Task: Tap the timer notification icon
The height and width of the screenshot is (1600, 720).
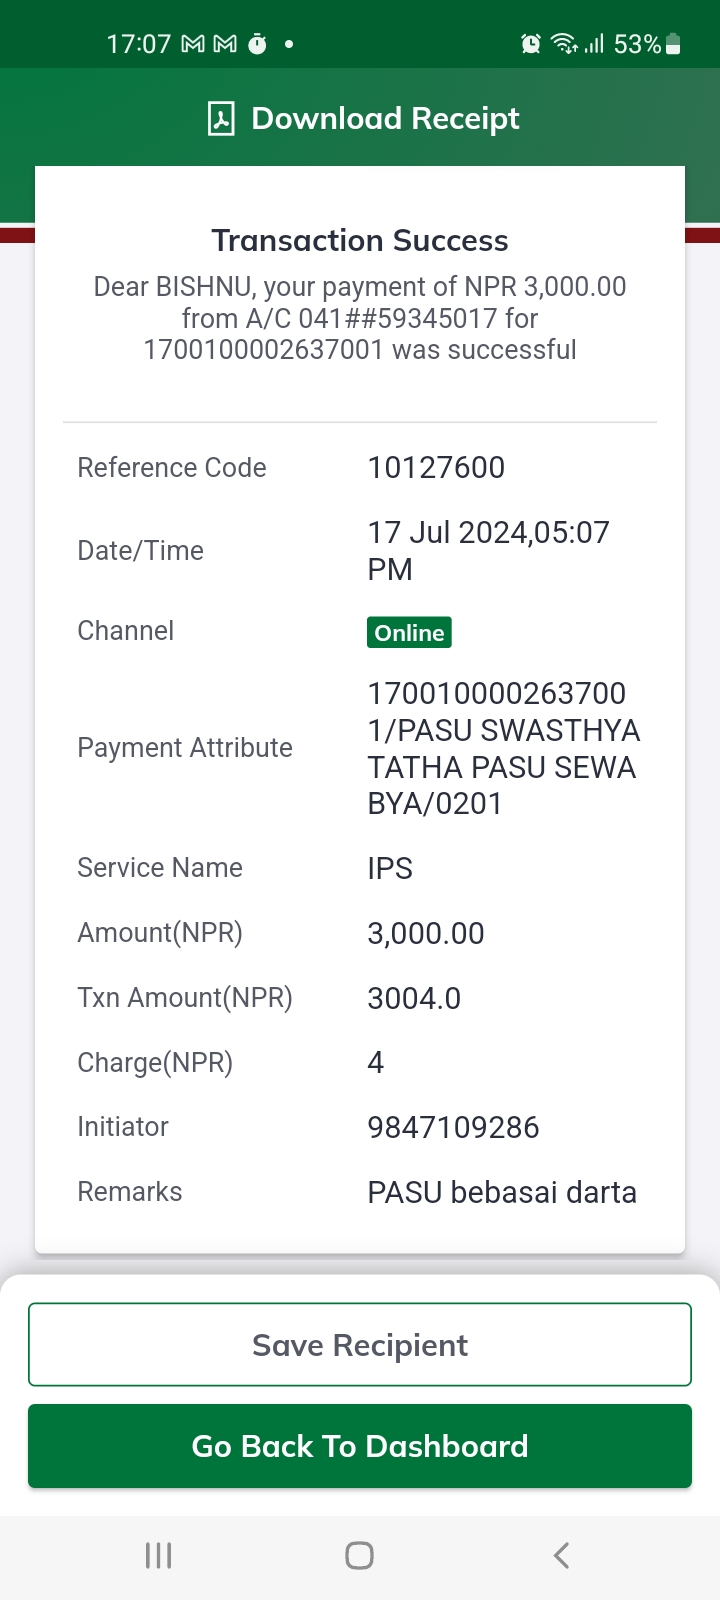Action: pyautogui.click(x=257, y=44)
